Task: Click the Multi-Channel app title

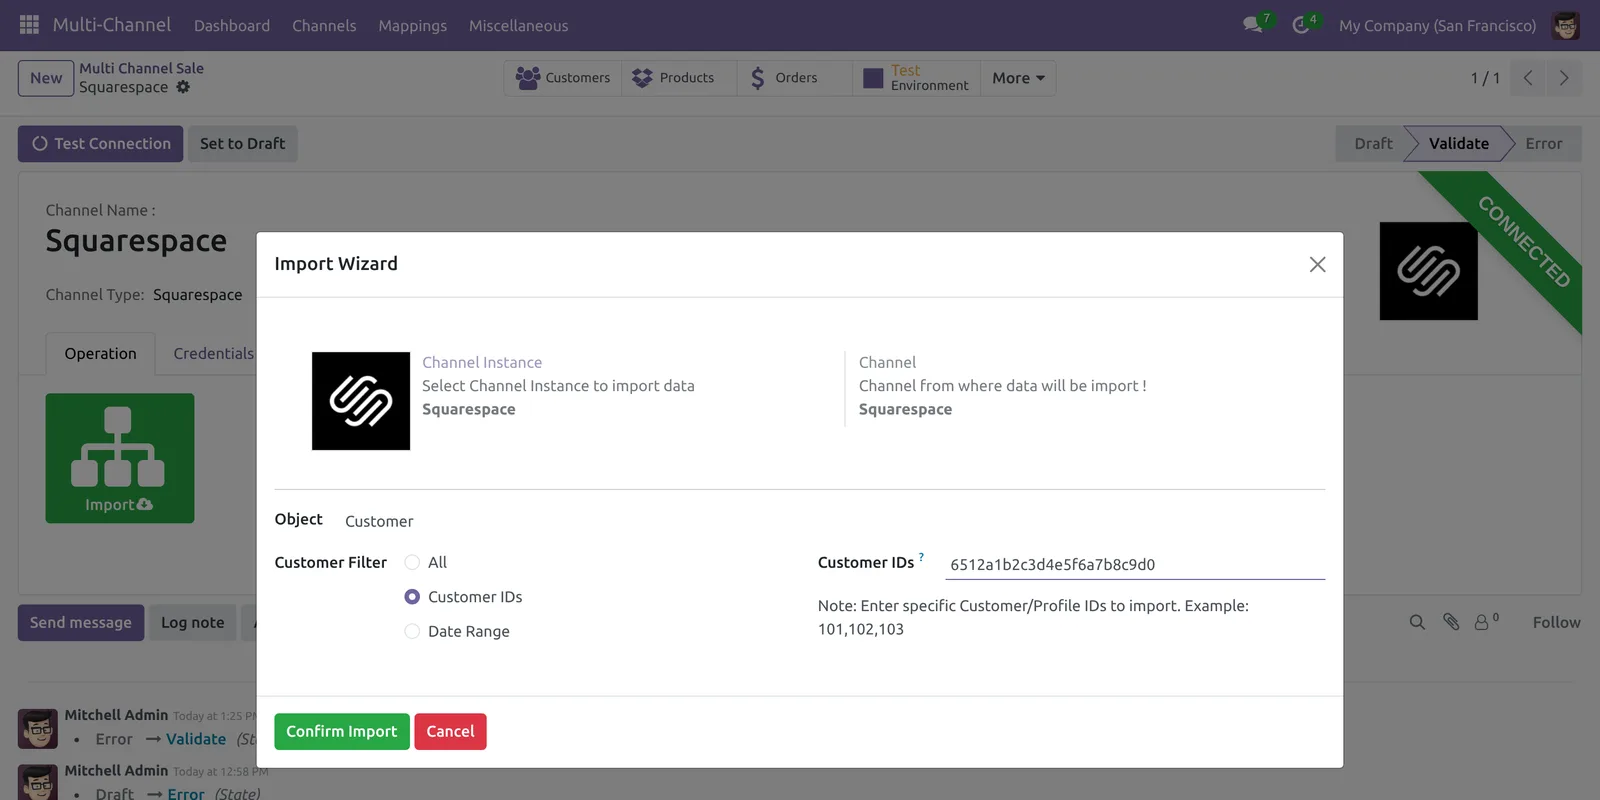Action: [112, 24]
